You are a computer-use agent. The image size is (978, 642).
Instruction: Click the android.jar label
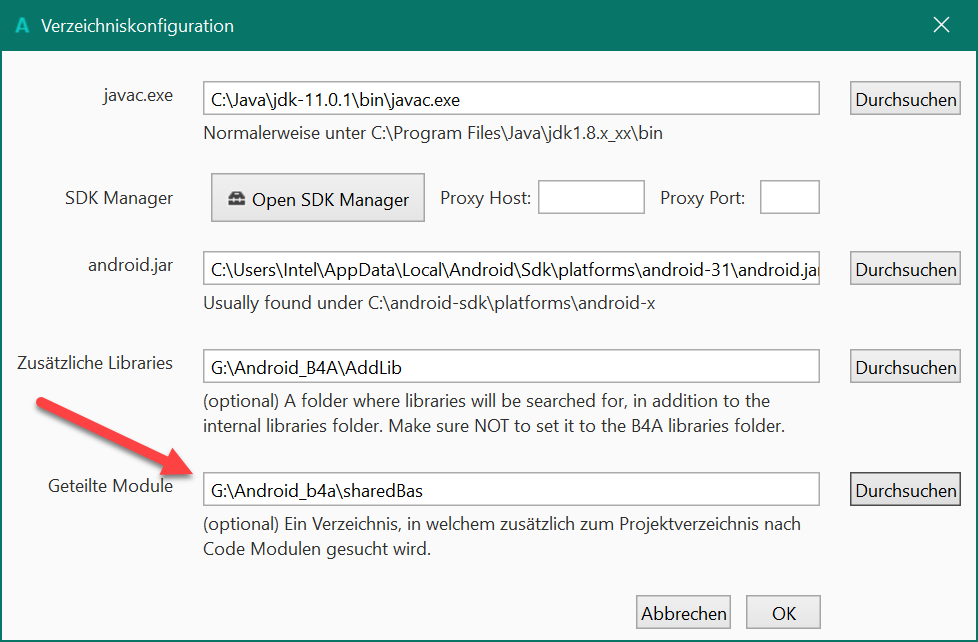point(130,265)
